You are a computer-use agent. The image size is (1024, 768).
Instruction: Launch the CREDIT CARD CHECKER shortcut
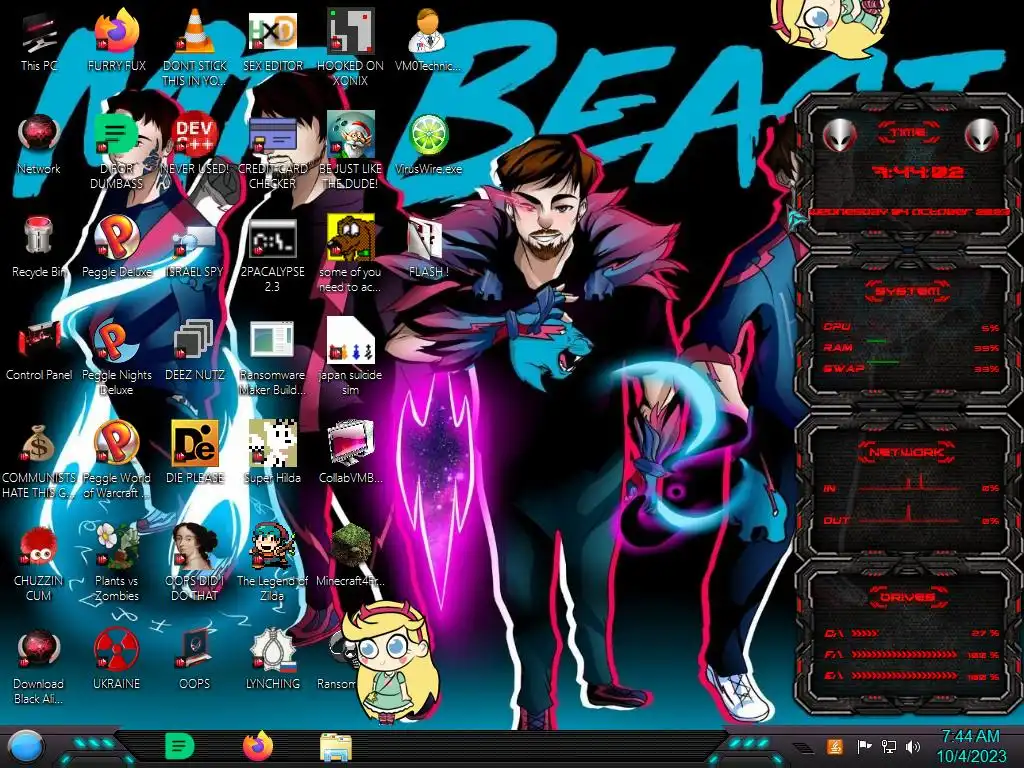(272, 152)
